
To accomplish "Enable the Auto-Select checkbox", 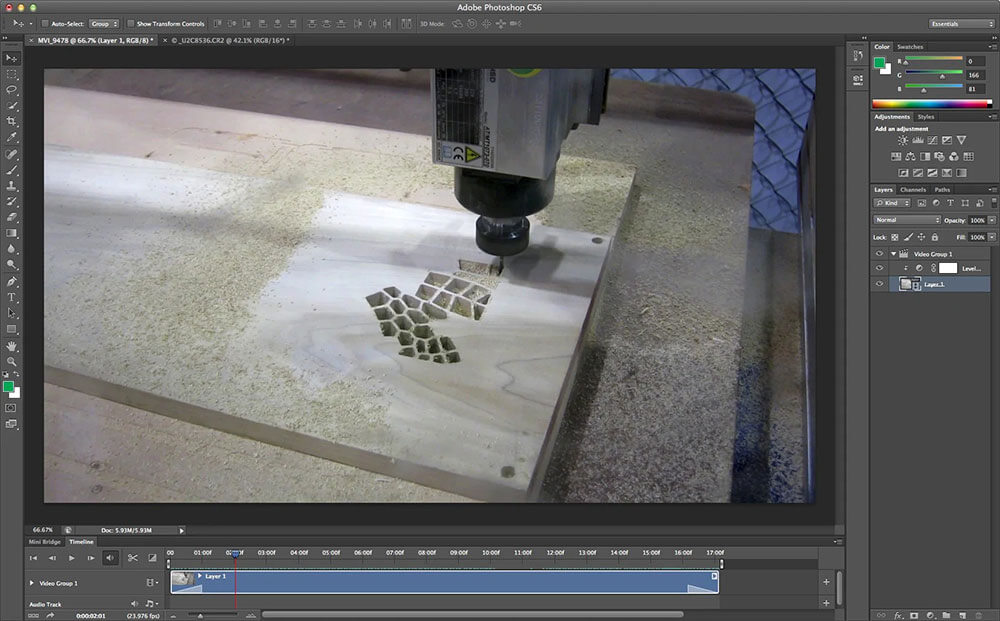I will click(45, 24).
